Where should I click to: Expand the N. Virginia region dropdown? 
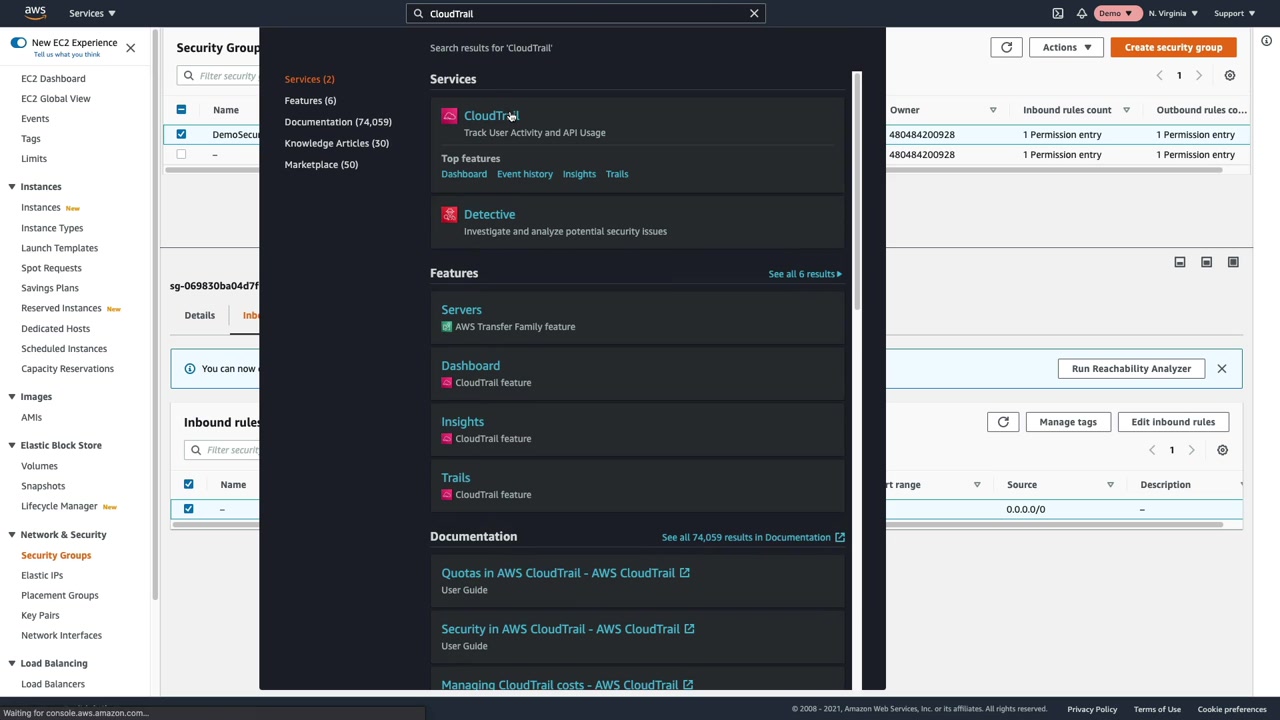1173,13
